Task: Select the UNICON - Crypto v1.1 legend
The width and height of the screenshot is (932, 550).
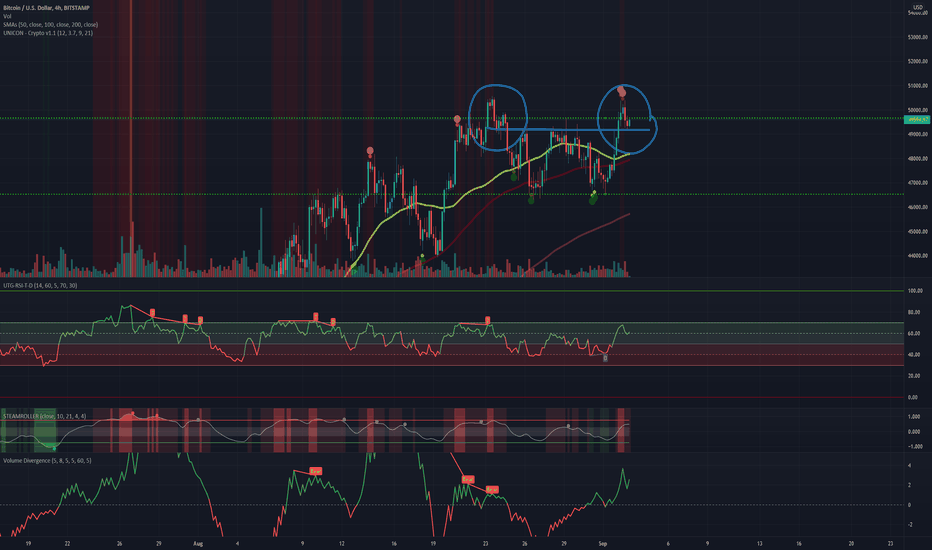Action: 48,33
